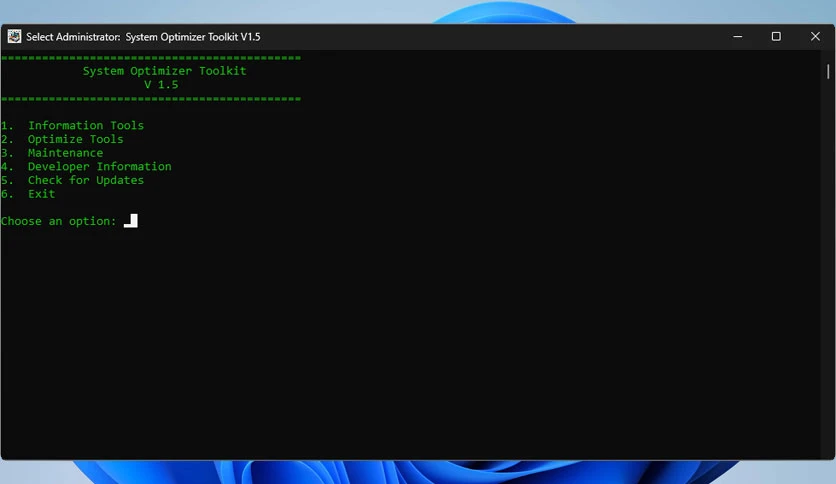
Task: Click the 'Choose an option:' prompt text
Action: pyautogui.click(x=59, y=221)
